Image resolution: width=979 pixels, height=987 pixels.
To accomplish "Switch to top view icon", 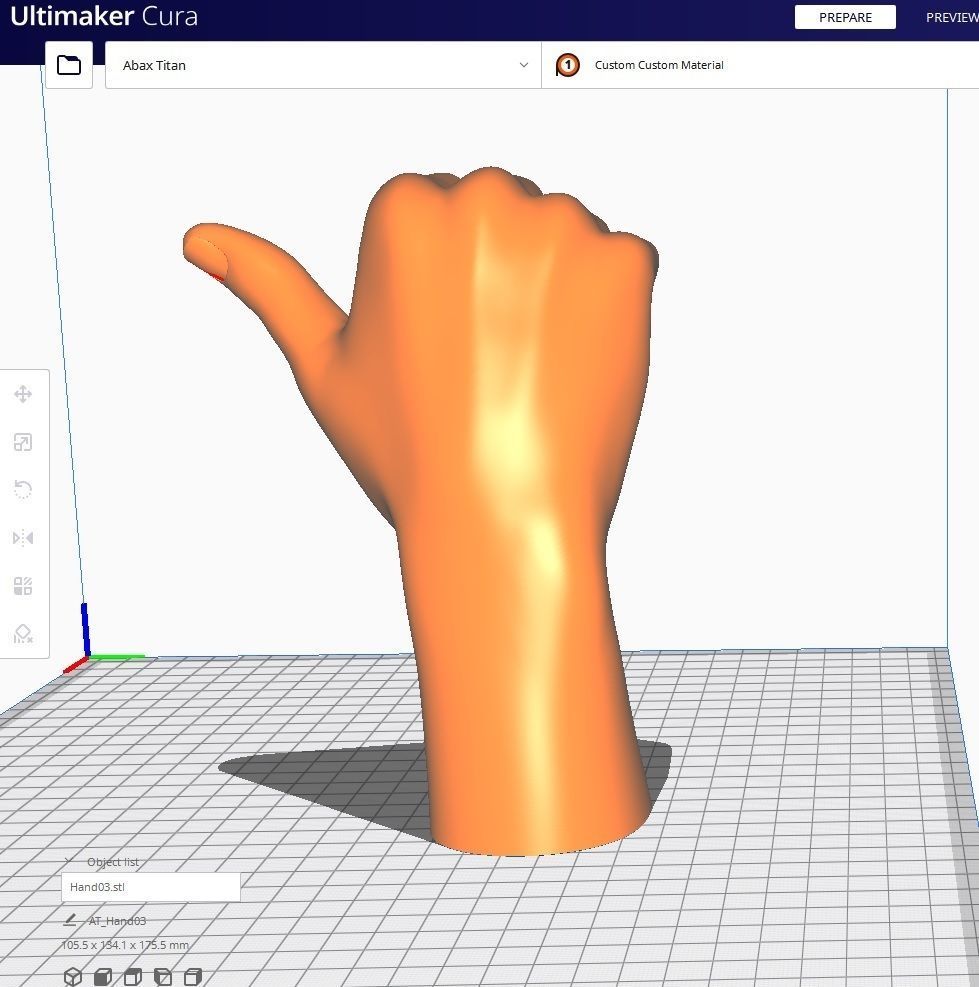I will click(133, 976).
